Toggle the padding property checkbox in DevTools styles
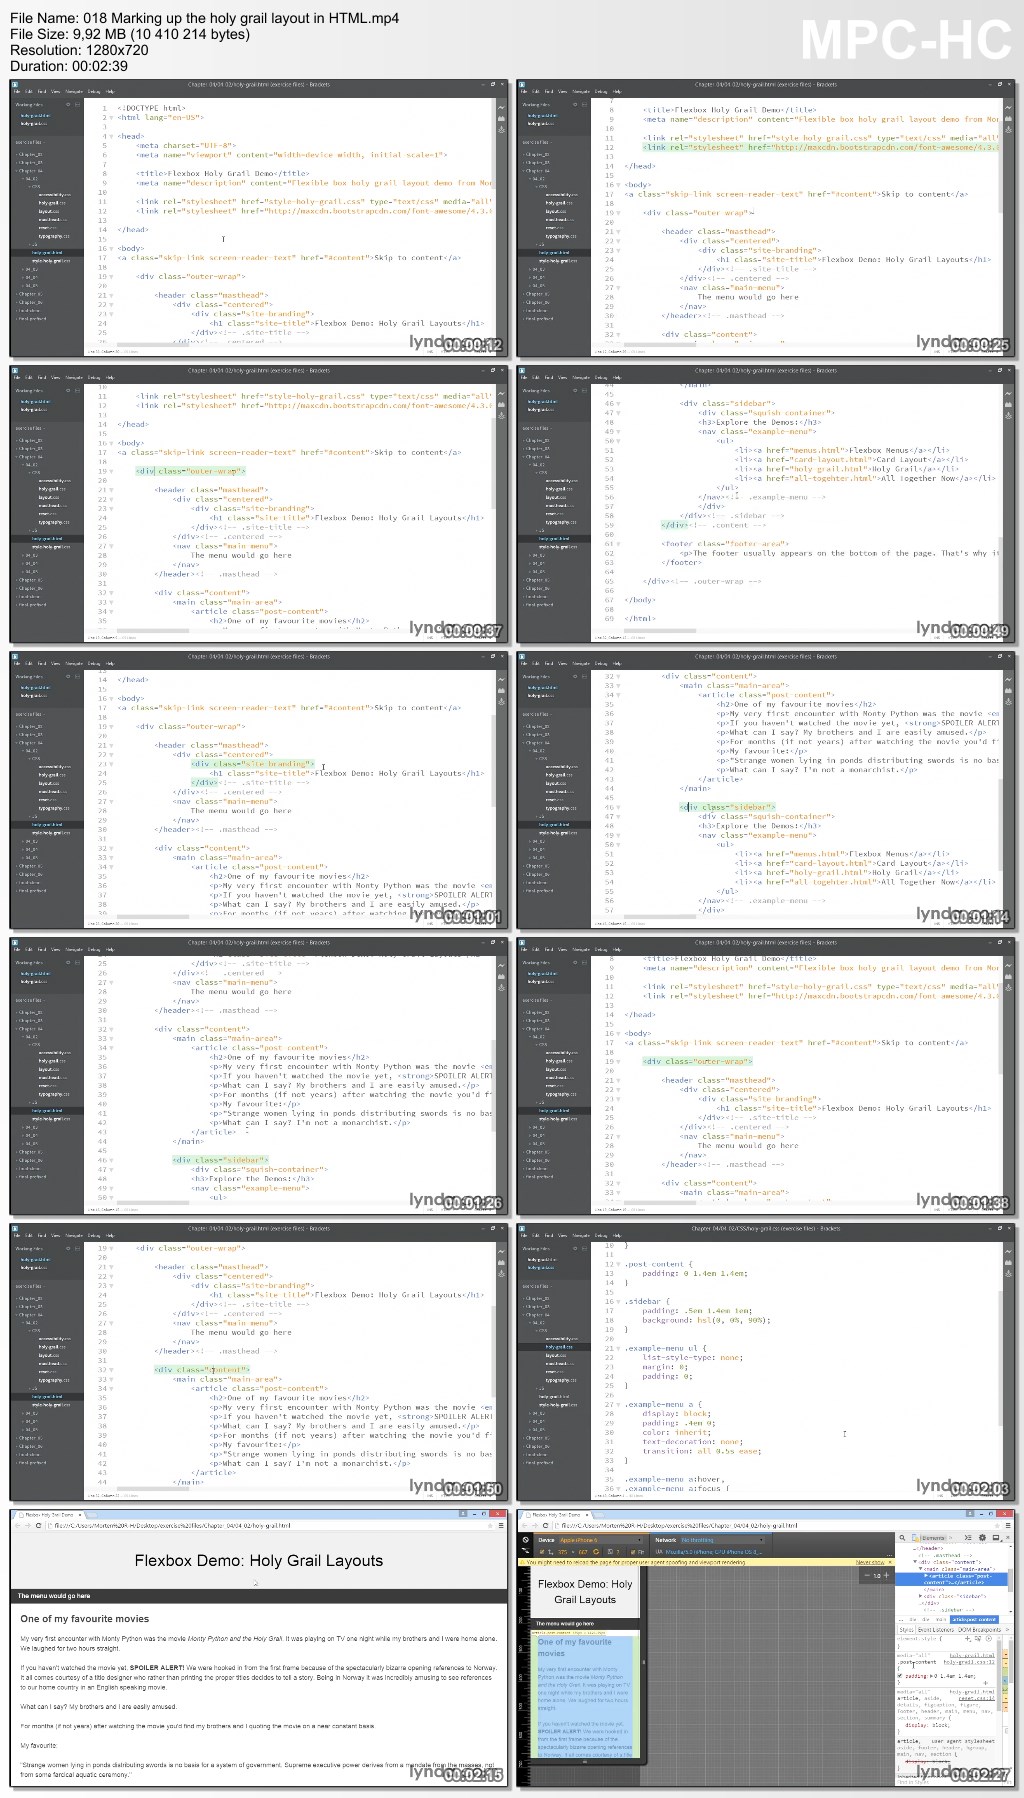 tap(901, 1675)
